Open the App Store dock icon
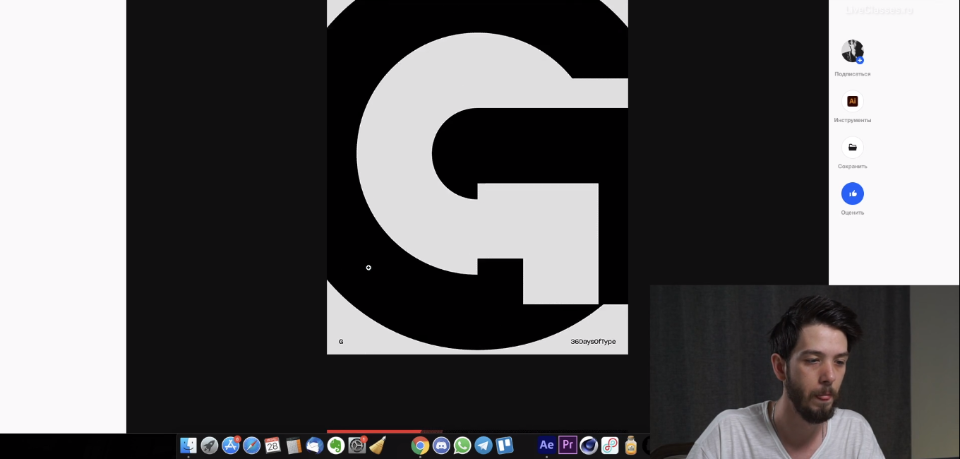 click(x=230, y=445)
